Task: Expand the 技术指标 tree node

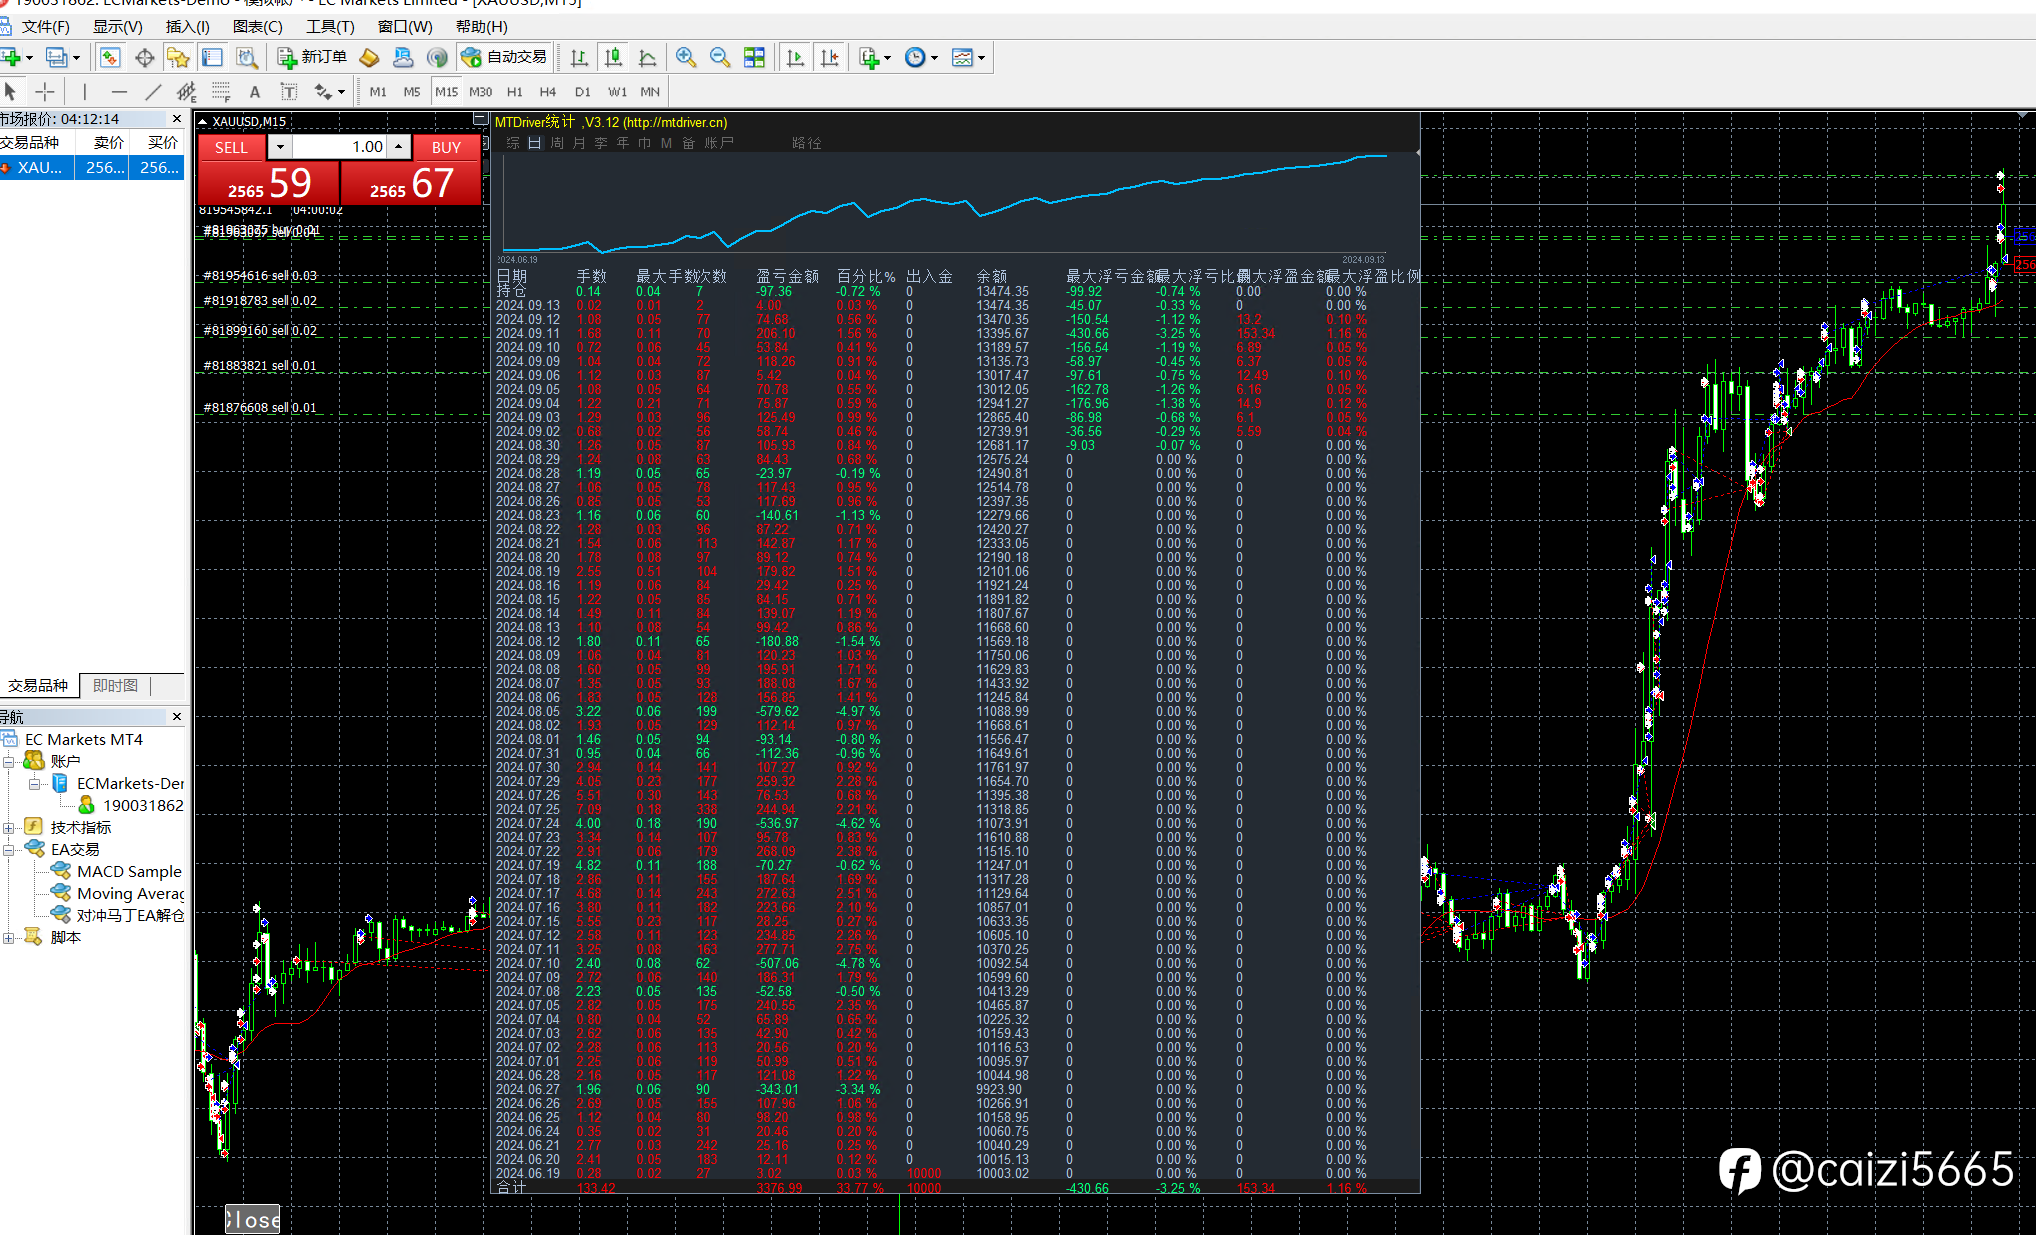Action: (x=8, y=828)
